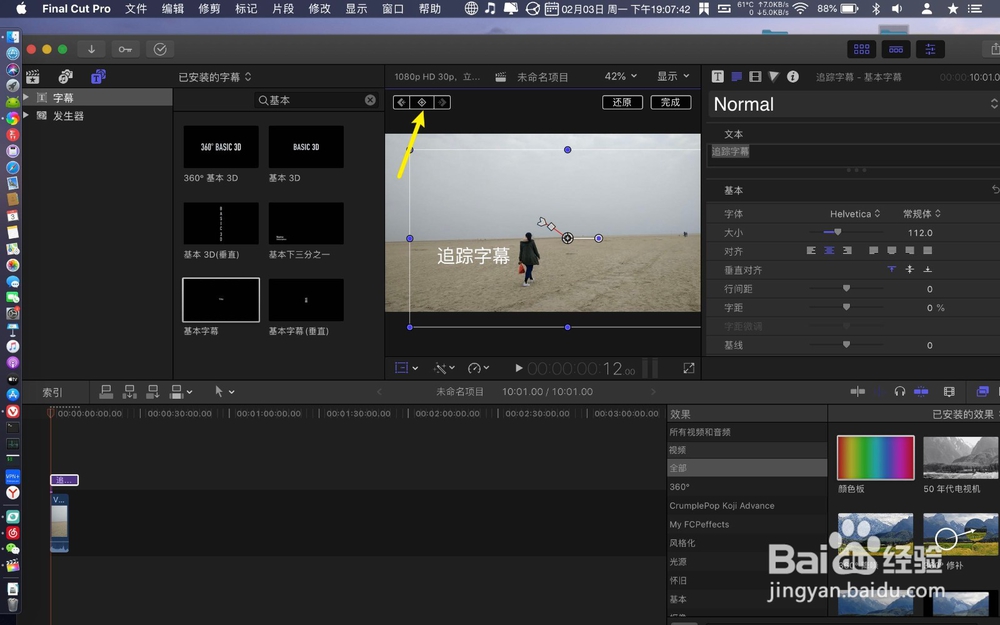This screenshot has height=625, width=1000.
Task: Click the Inspector panel icon
Action: click(x=930, y=49)
